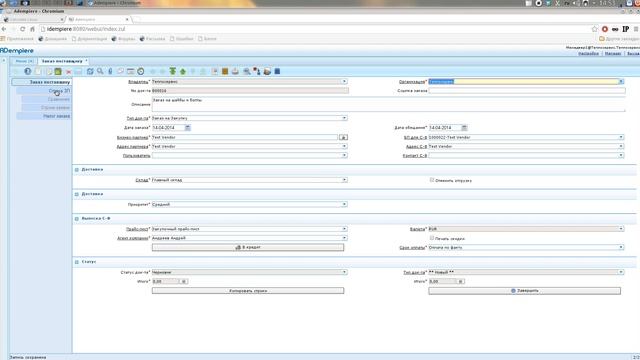Click the Attachment paperclip icon
640x360 pixels.
coord(110,71)
